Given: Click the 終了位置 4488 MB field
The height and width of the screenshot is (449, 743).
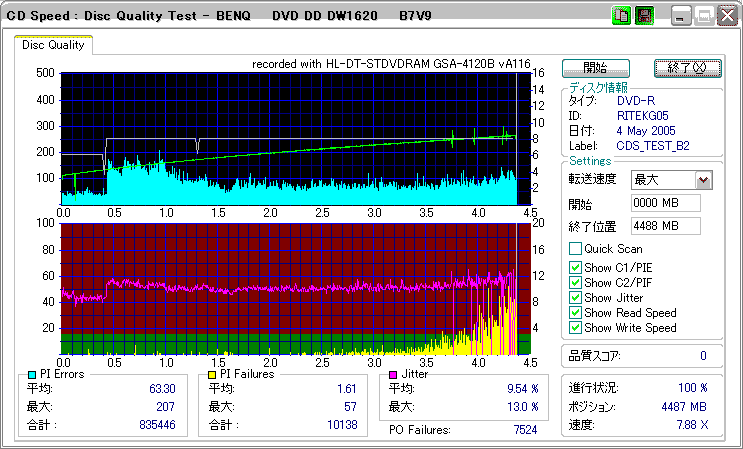Looking at the screenshot, I should coord(666,226).
